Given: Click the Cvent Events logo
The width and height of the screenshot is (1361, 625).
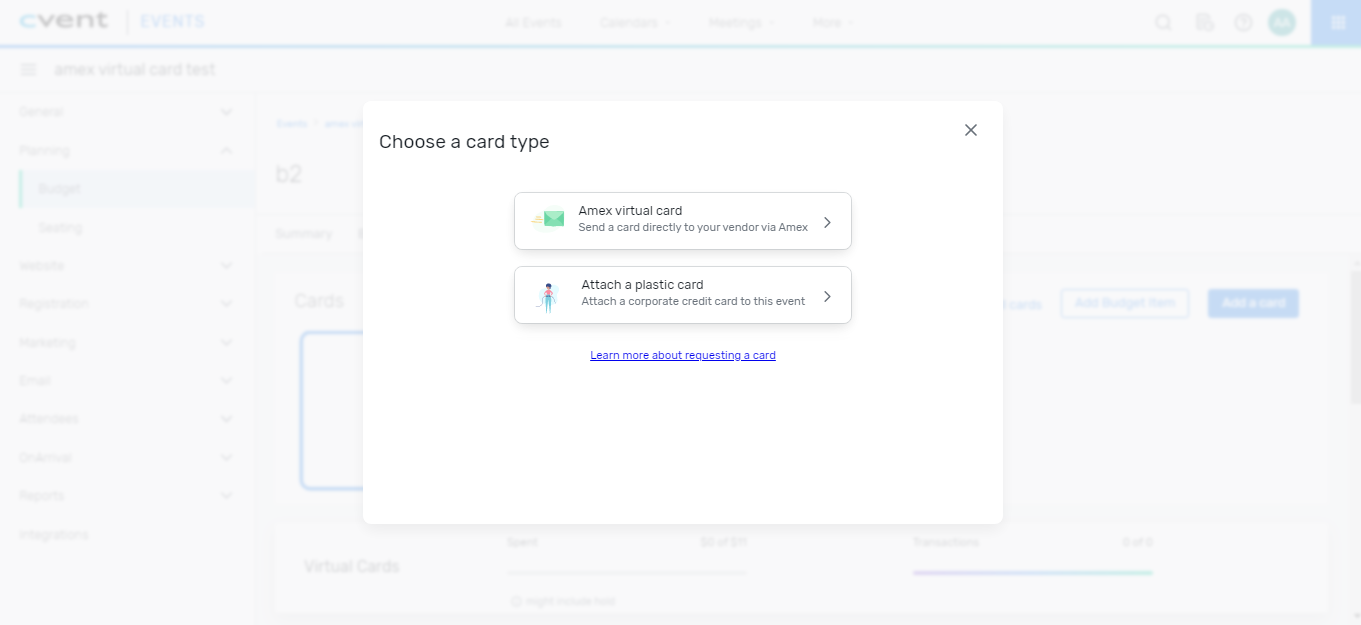Looking at the screenshot, I should pyautogui.click(x=65, y=20).
